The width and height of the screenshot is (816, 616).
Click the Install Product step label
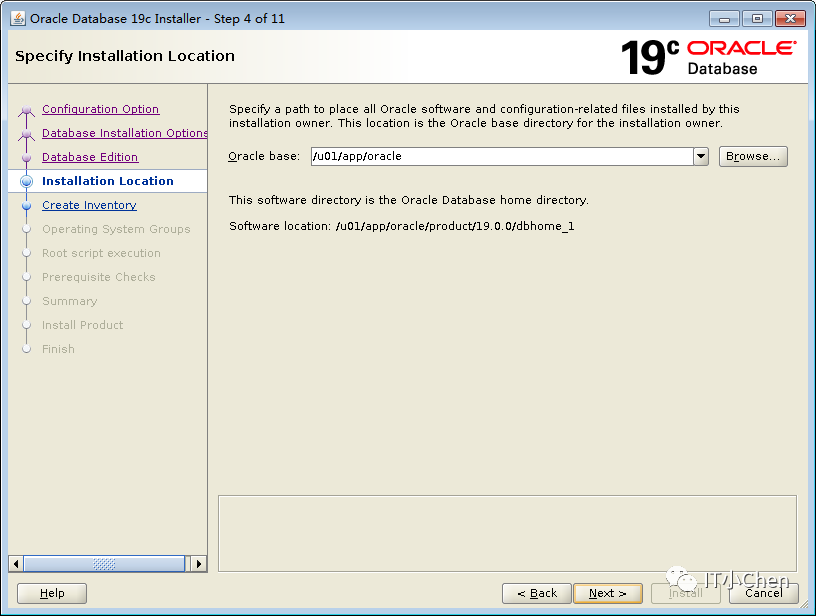83,325
